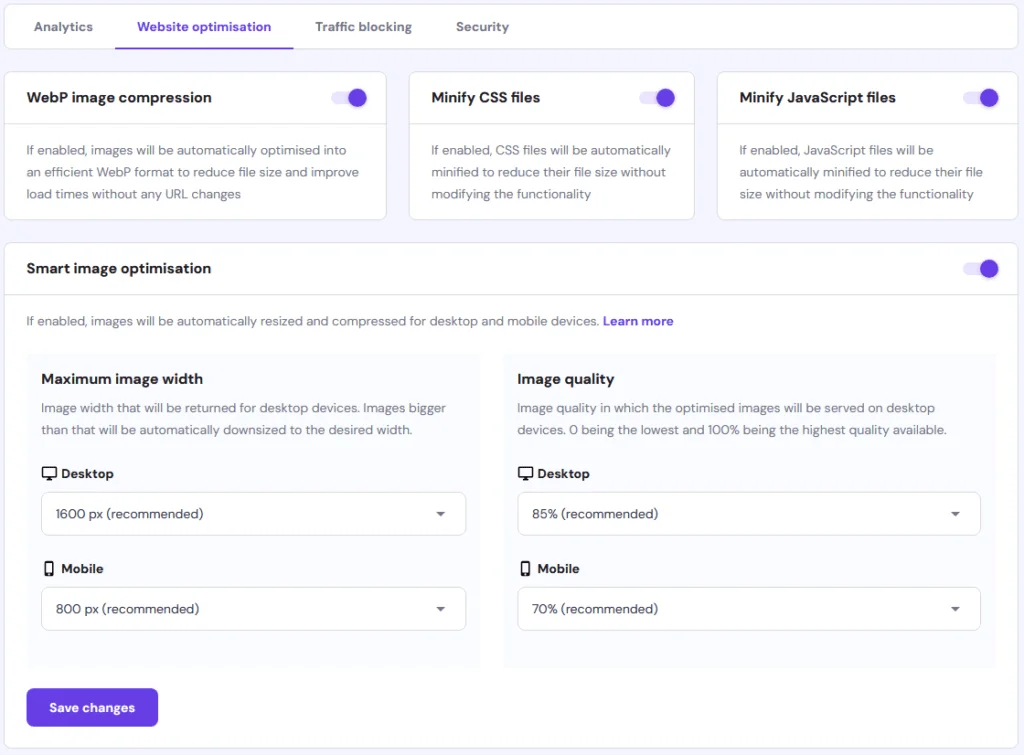Click the Website optimisation tab
The width and height of the screenshot is (1024, 755).
(x=204, y=27)
